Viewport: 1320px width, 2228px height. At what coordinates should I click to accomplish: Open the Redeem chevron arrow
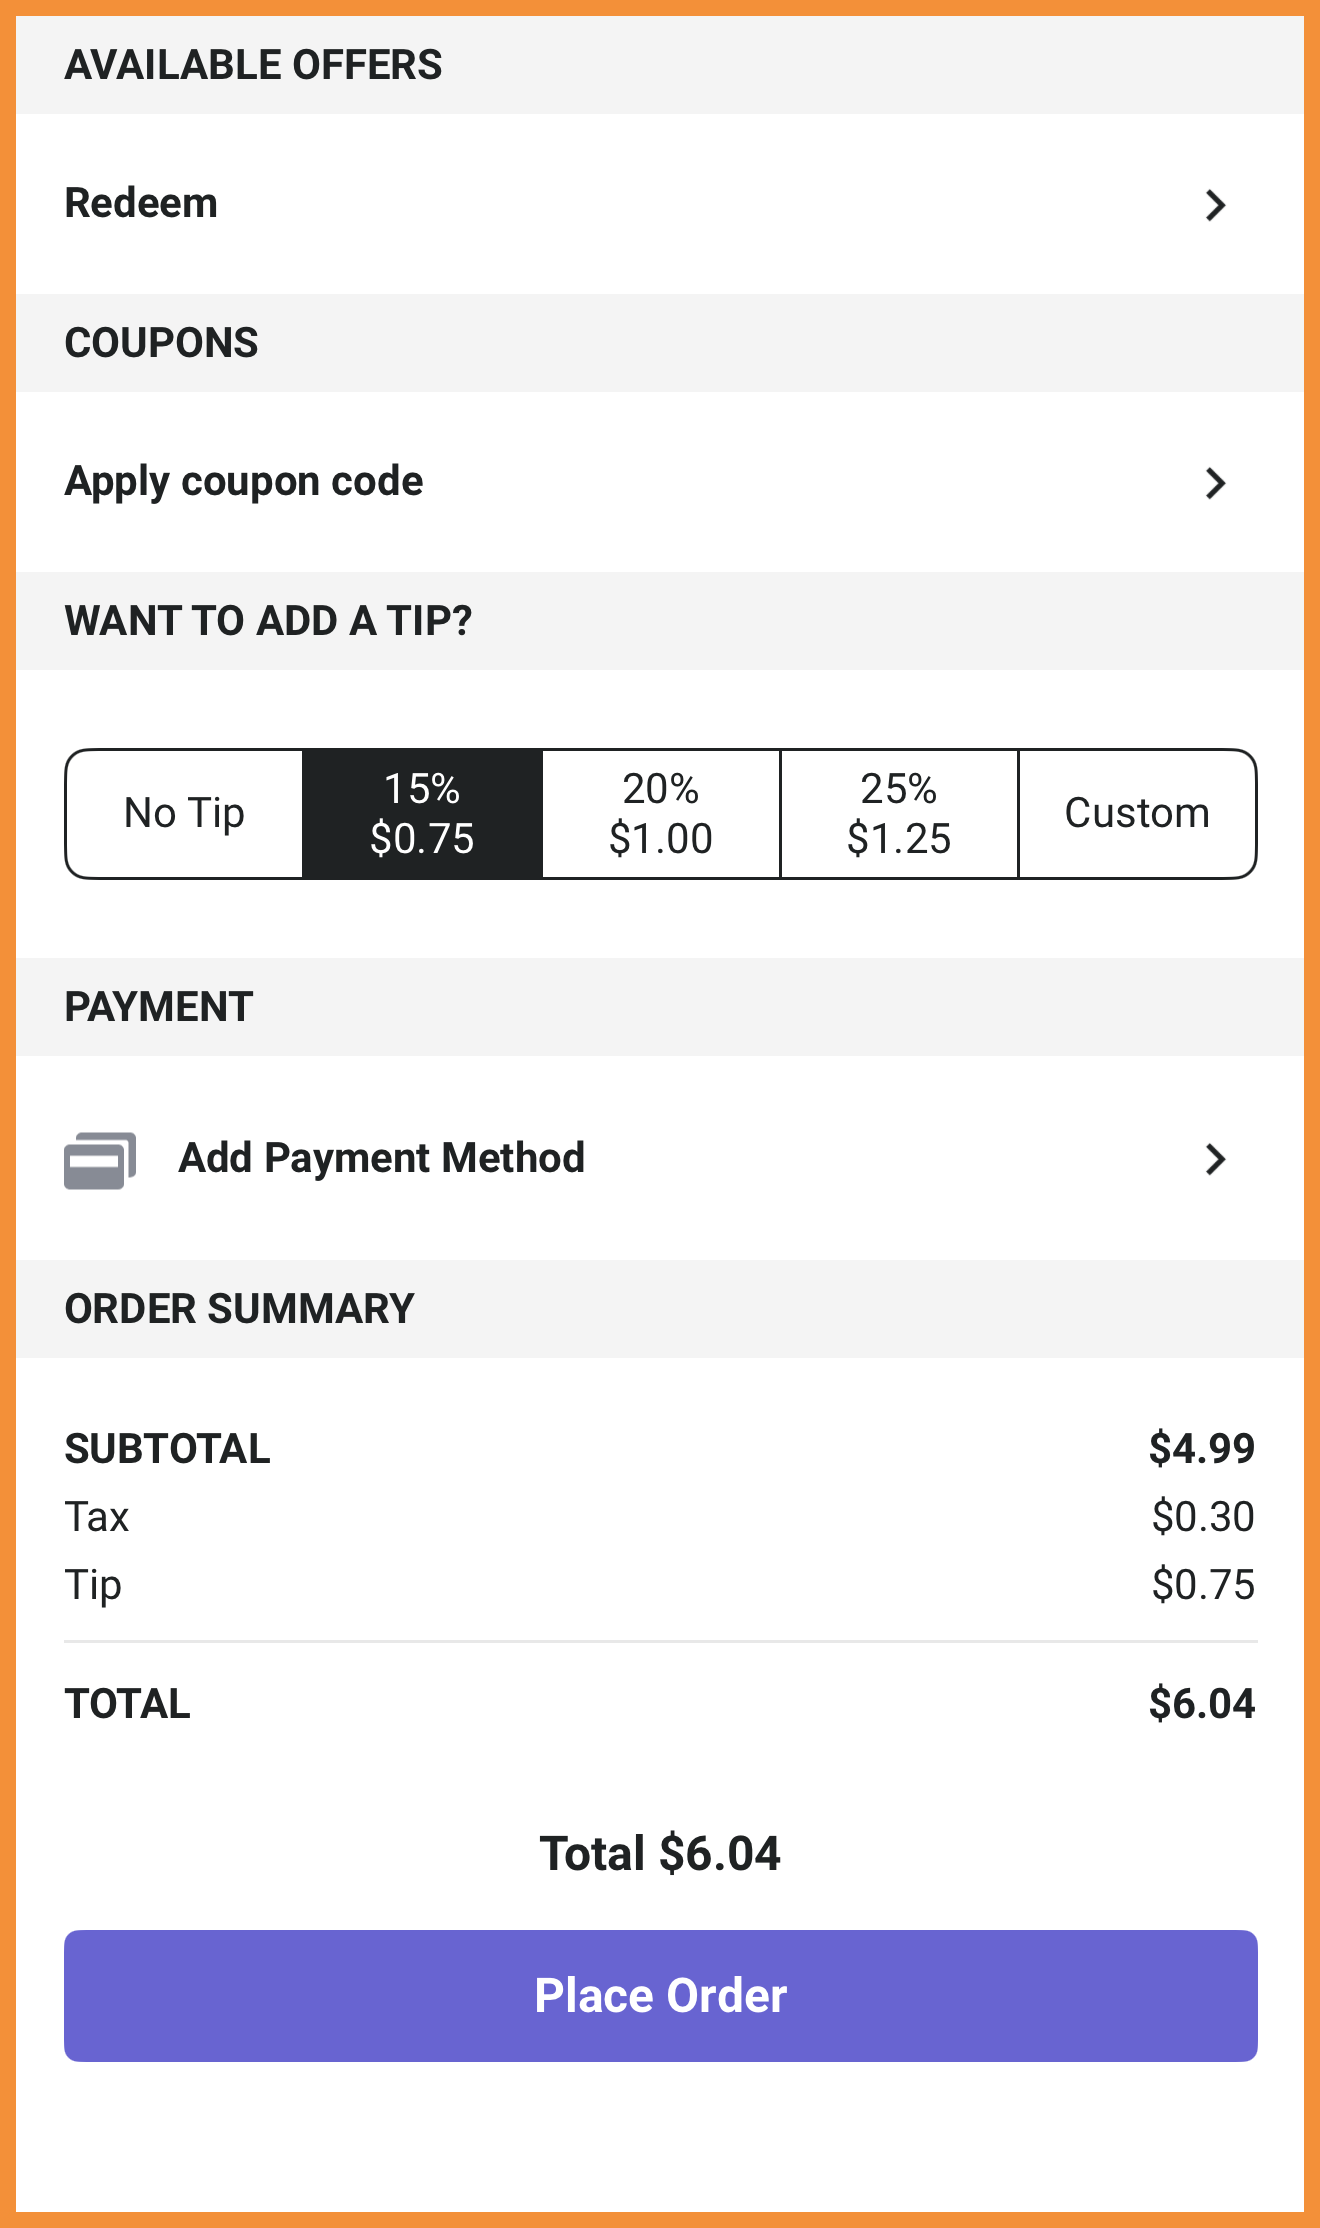point(1215,205)
